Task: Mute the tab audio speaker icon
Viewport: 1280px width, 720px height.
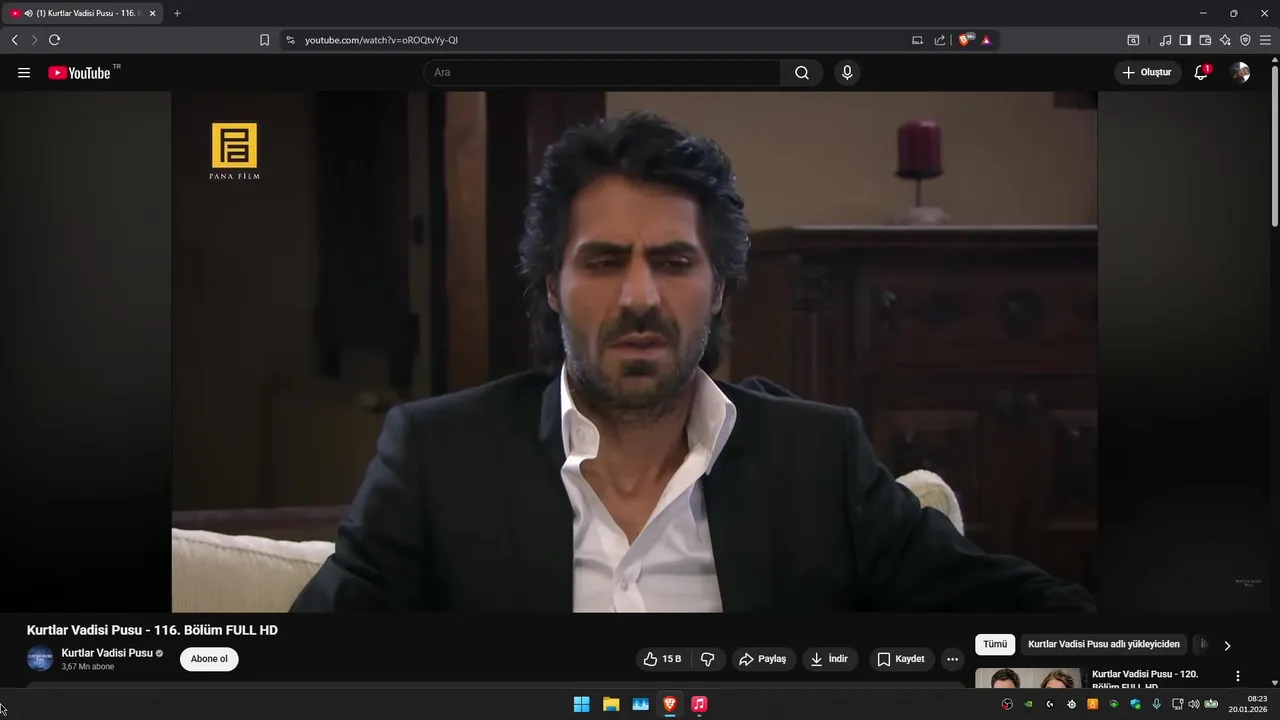Action: (28, 13)
